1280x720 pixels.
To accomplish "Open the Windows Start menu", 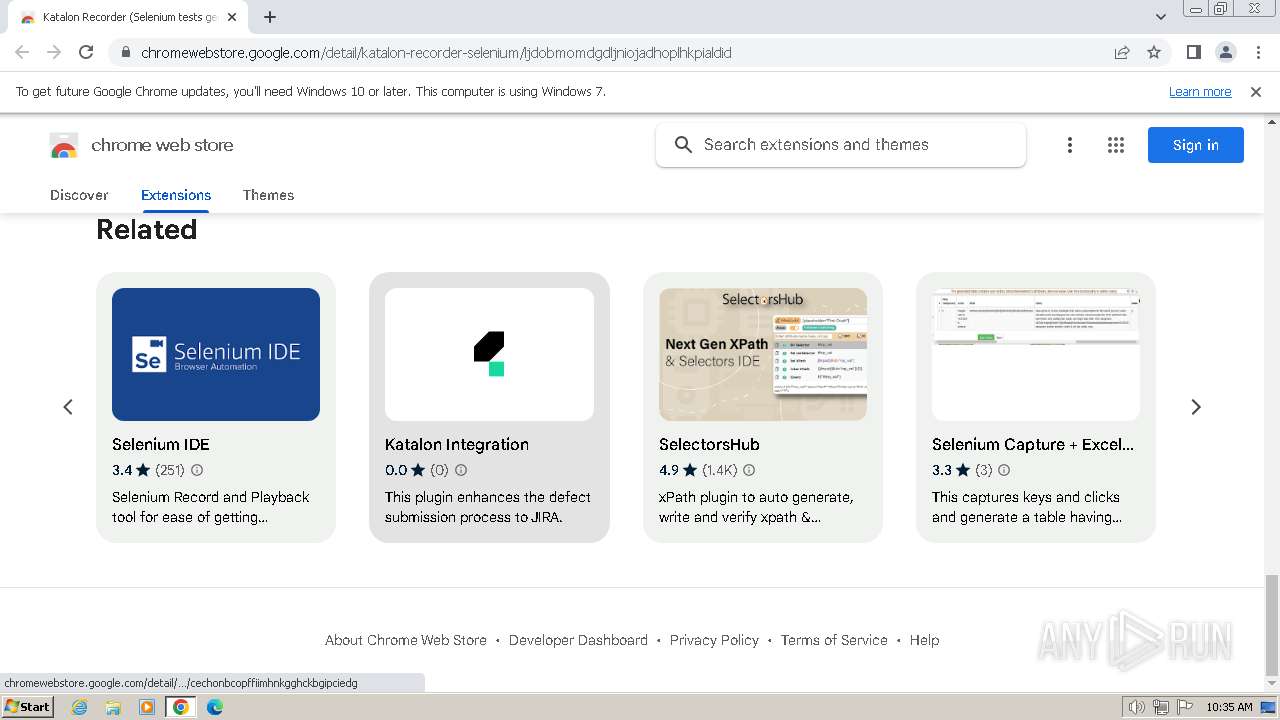I will click(x=28, y=707).
